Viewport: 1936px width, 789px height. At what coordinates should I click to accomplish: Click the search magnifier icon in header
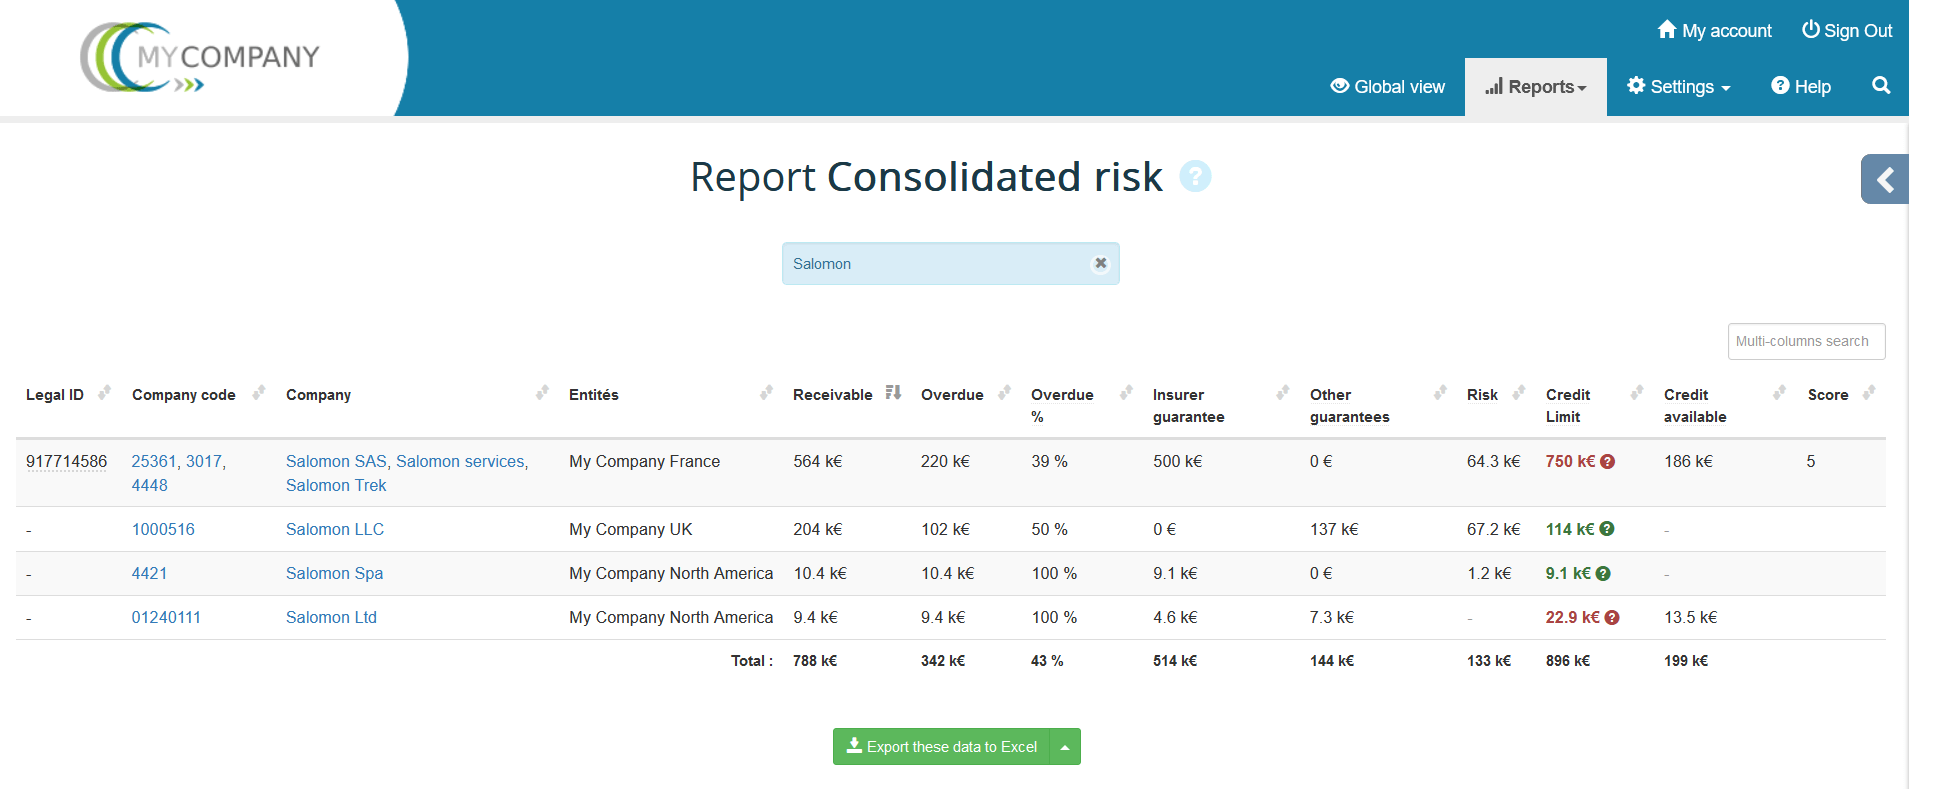[x=1881, y=86]
